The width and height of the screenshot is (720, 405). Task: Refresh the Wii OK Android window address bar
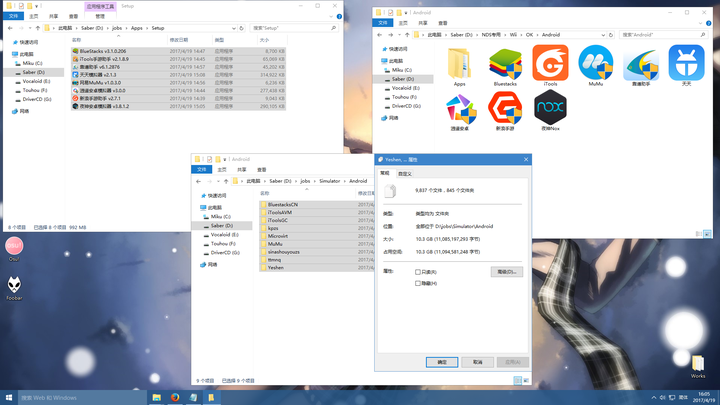click(x=611, y=35)
